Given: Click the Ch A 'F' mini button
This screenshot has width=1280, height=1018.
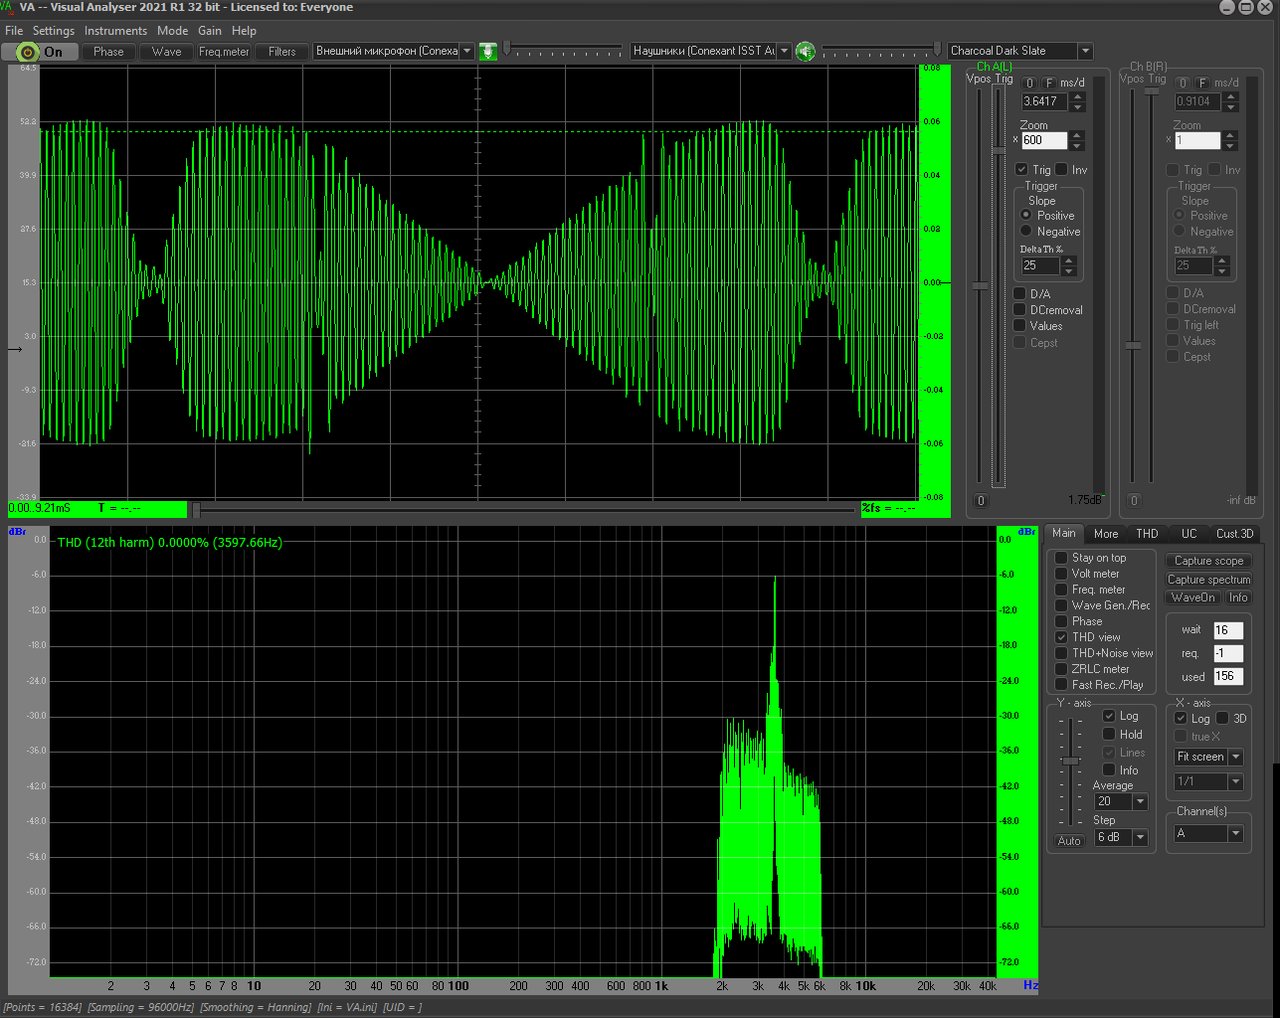Looking at the screenshot, I should pos(1049,83).
